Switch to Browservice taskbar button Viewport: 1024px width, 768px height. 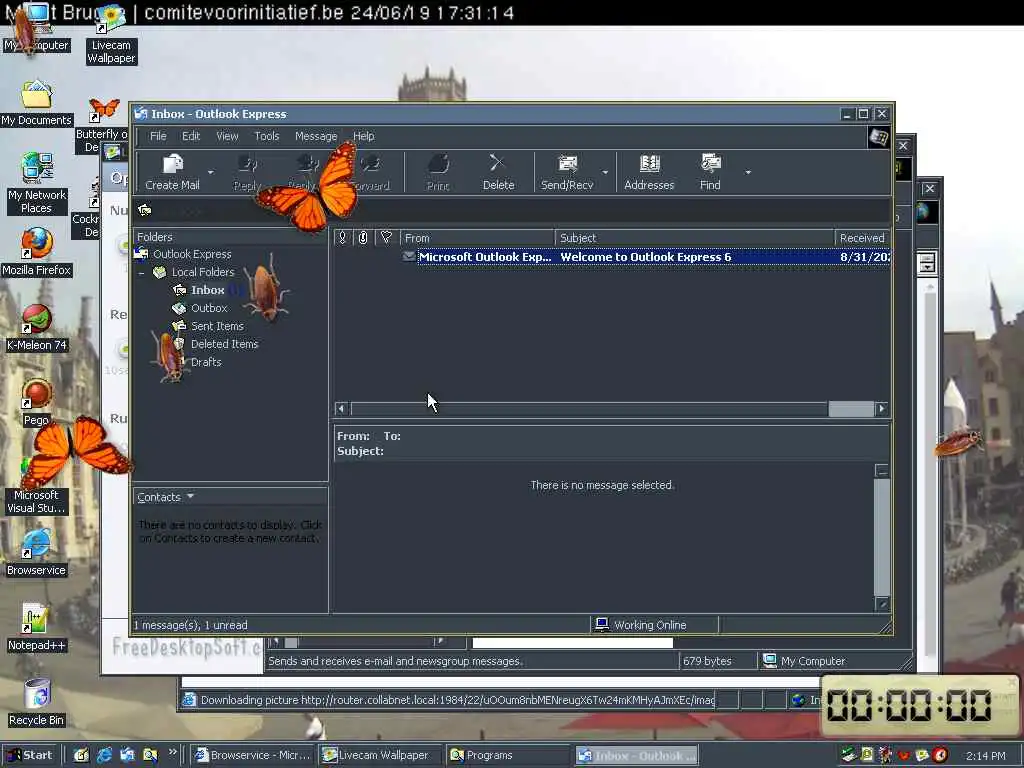[x=253, y=755]
